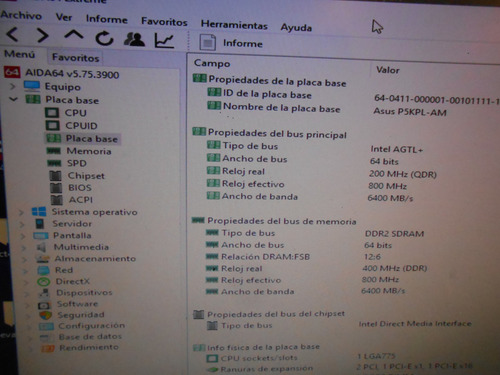The image size is (500, 375).
Task: Expand the DirectX node
Action: point(26,283)
